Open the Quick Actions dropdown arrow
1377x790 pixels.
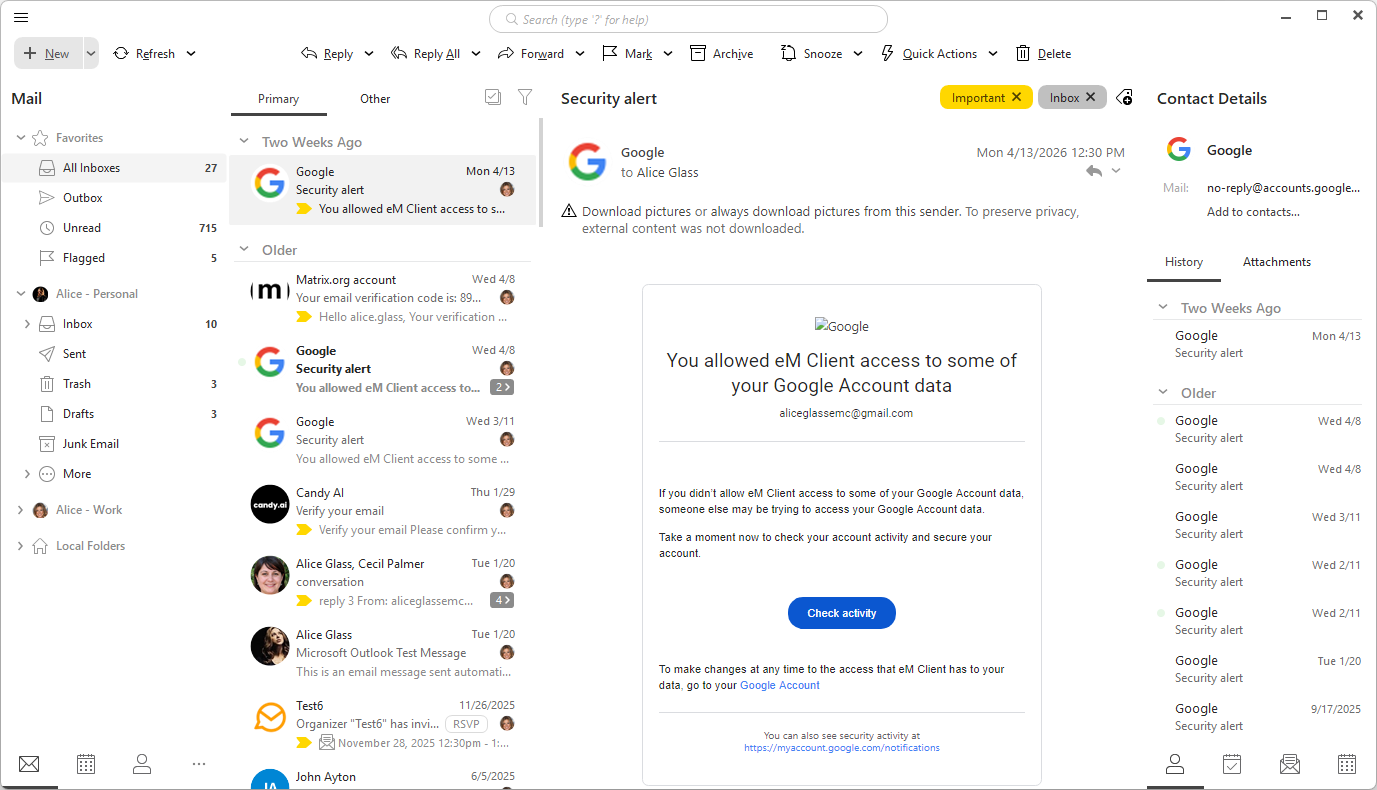pyautogui.click(x=993, y=54)
